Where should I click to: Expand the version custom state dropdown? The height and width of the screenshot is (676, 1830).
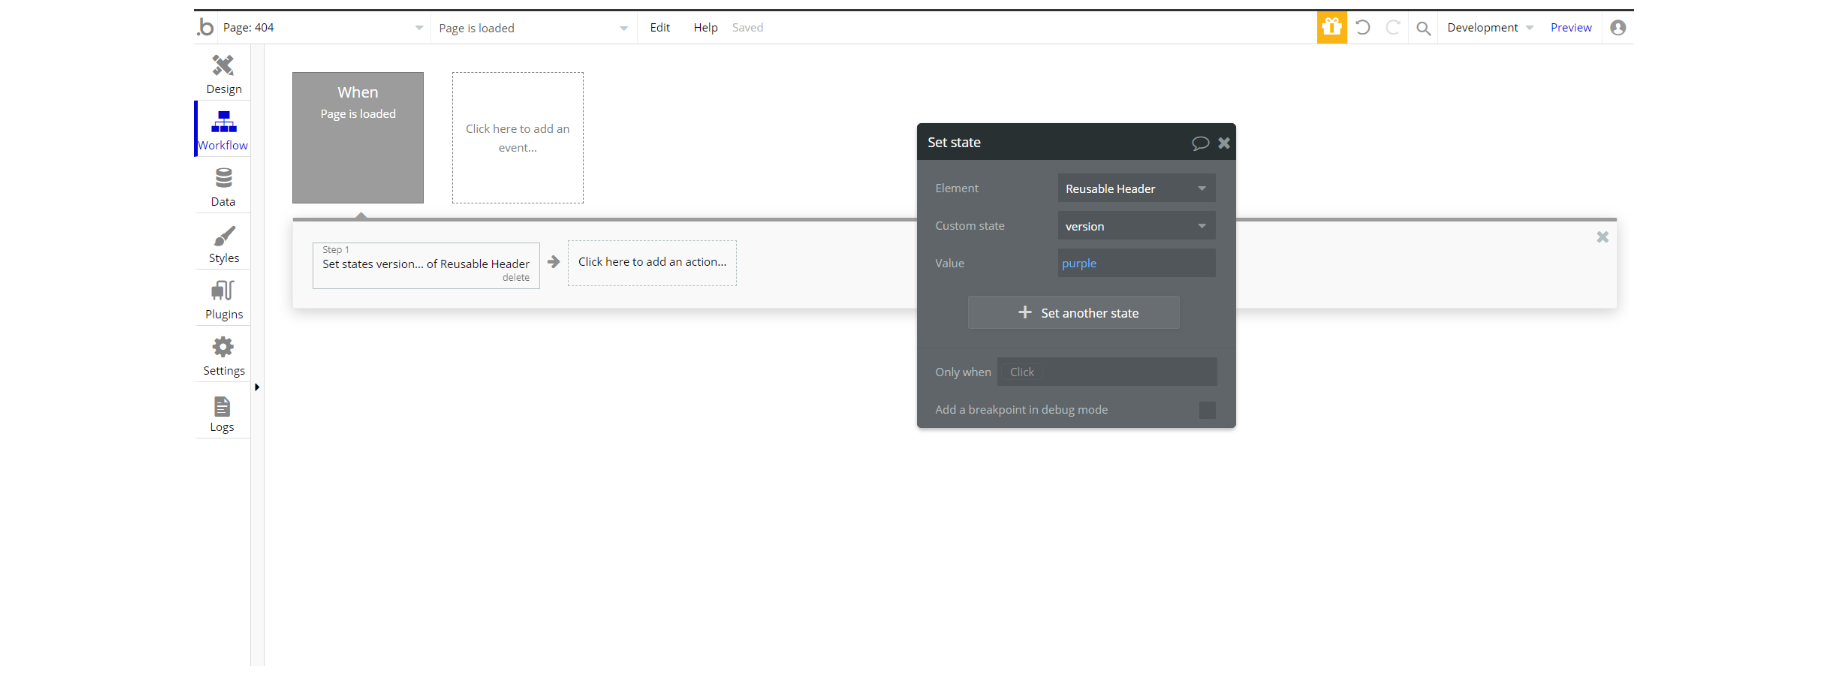click(x=1136, y=226)
